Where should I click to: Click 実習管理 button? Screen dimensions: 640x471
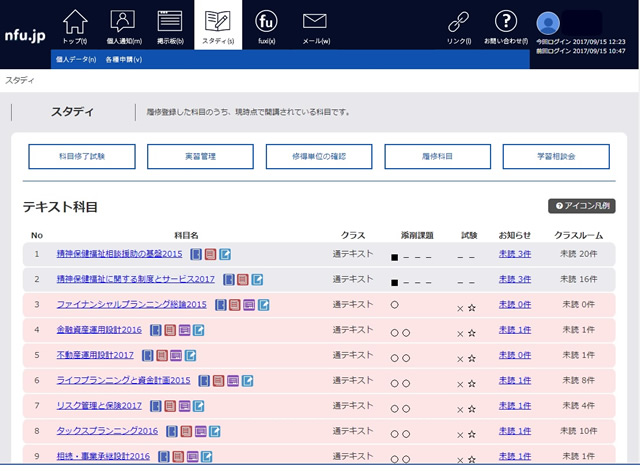click(200, 156)
